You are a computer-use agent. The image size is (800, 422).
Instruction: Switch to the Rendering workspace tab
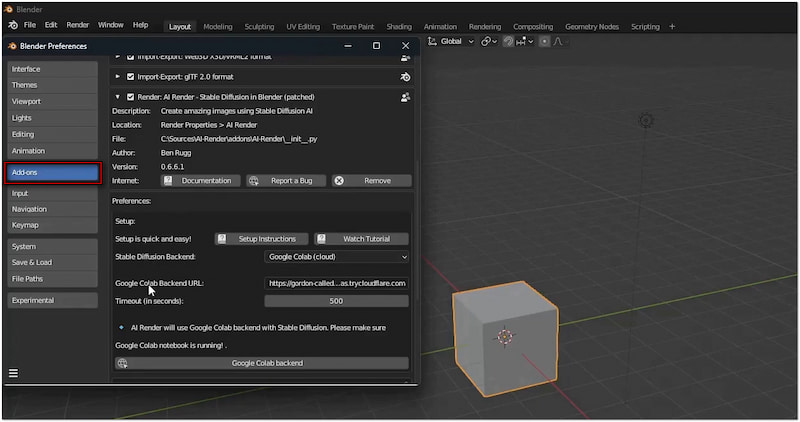pos(485,27)
